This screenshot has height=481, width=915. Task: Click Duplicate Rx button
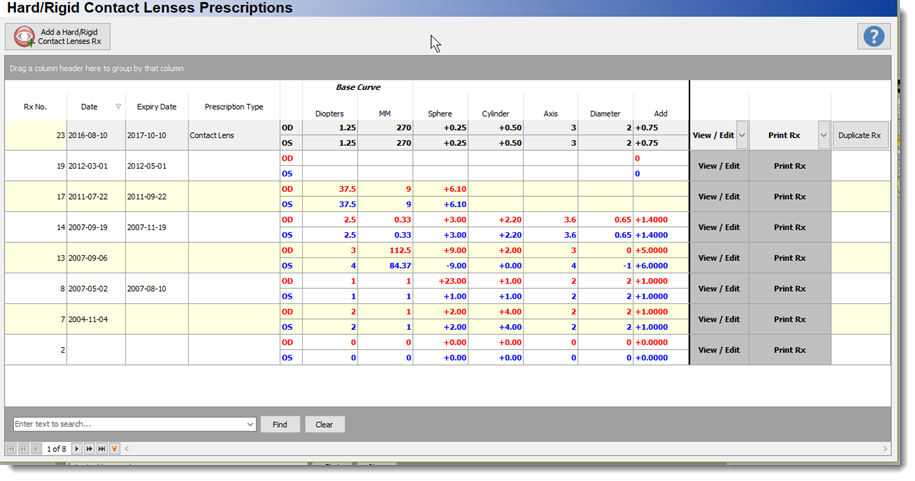click(860, 135)
